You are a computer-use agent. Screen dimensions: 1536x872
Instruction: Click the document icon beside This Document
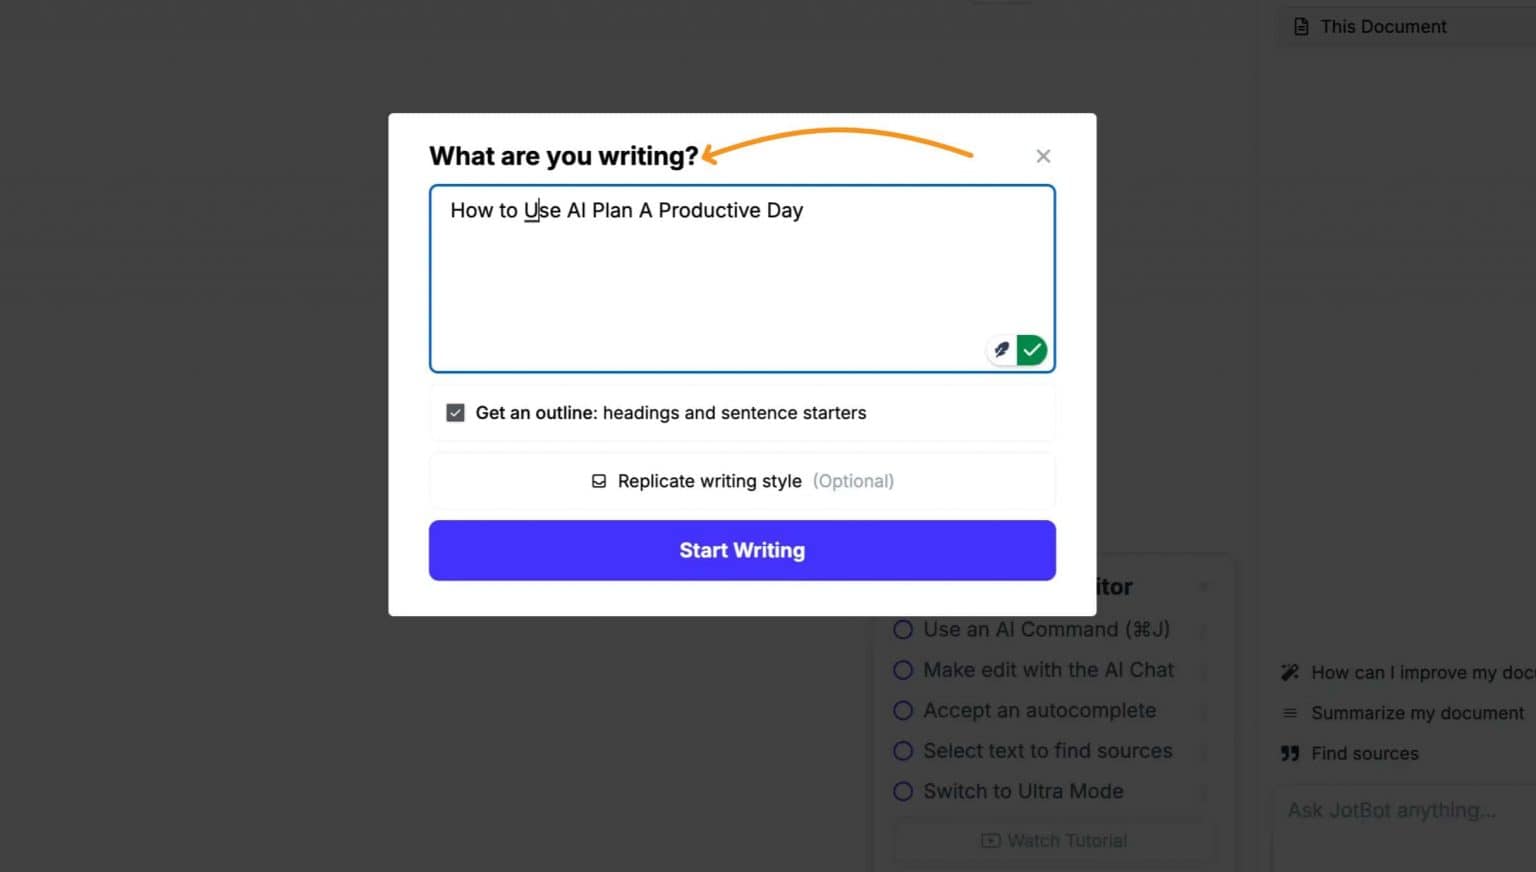(x=1300, y=26)
